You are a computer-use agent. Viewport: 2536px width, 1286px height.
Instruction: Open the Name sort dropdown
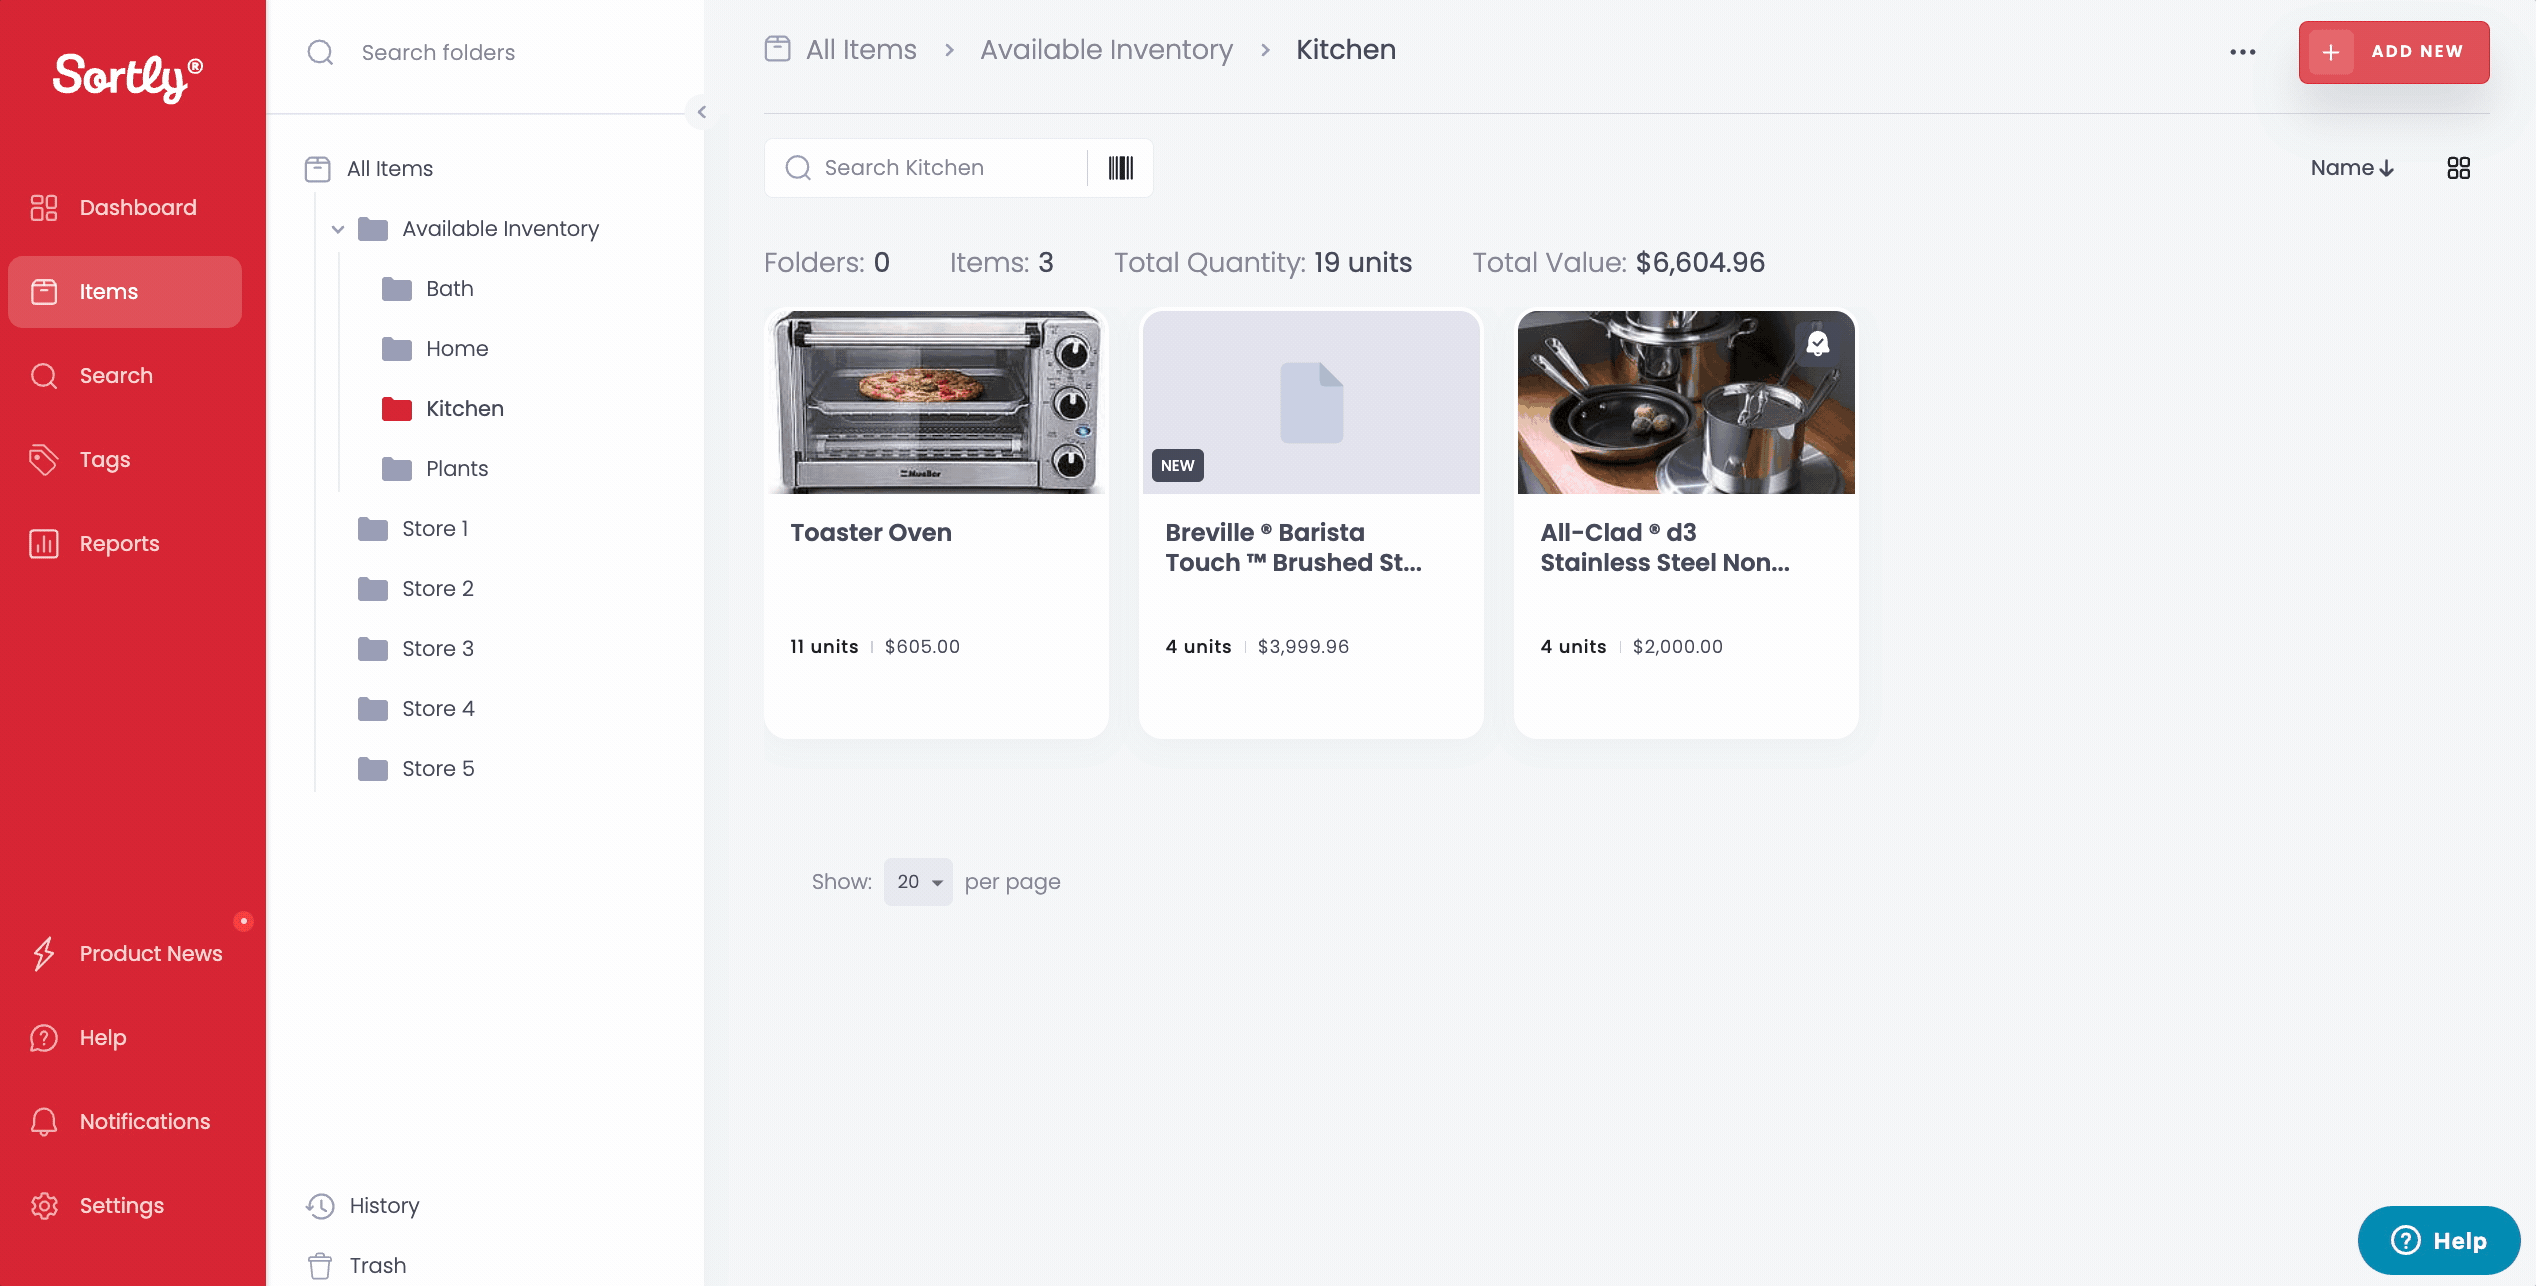[2352, 168]
